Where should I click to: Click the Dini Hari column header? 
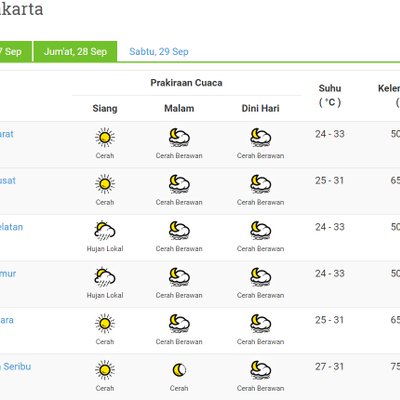(x=260, y=108)
